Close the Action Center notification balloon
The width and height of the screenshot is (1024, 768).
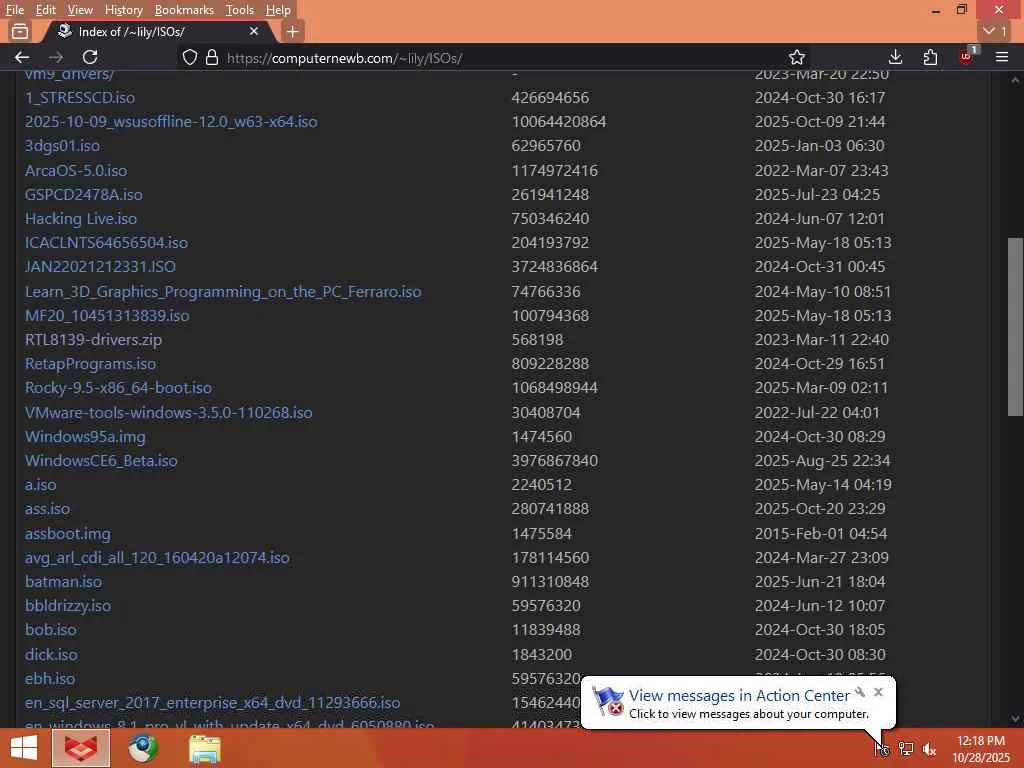[878, 692]
